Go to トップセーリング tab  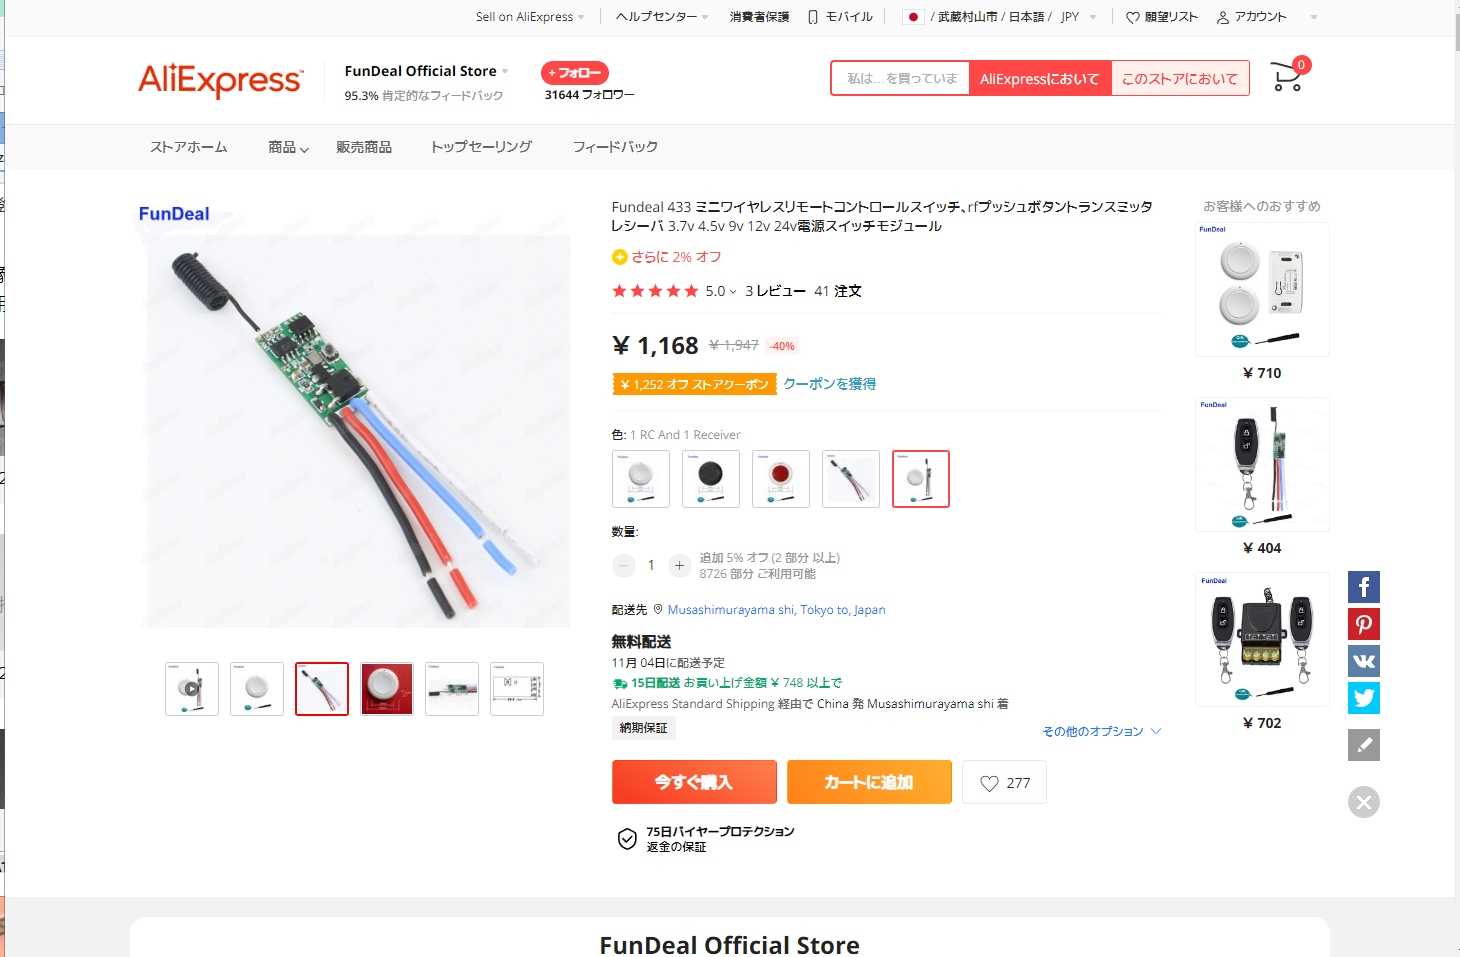tap(481, 147)
